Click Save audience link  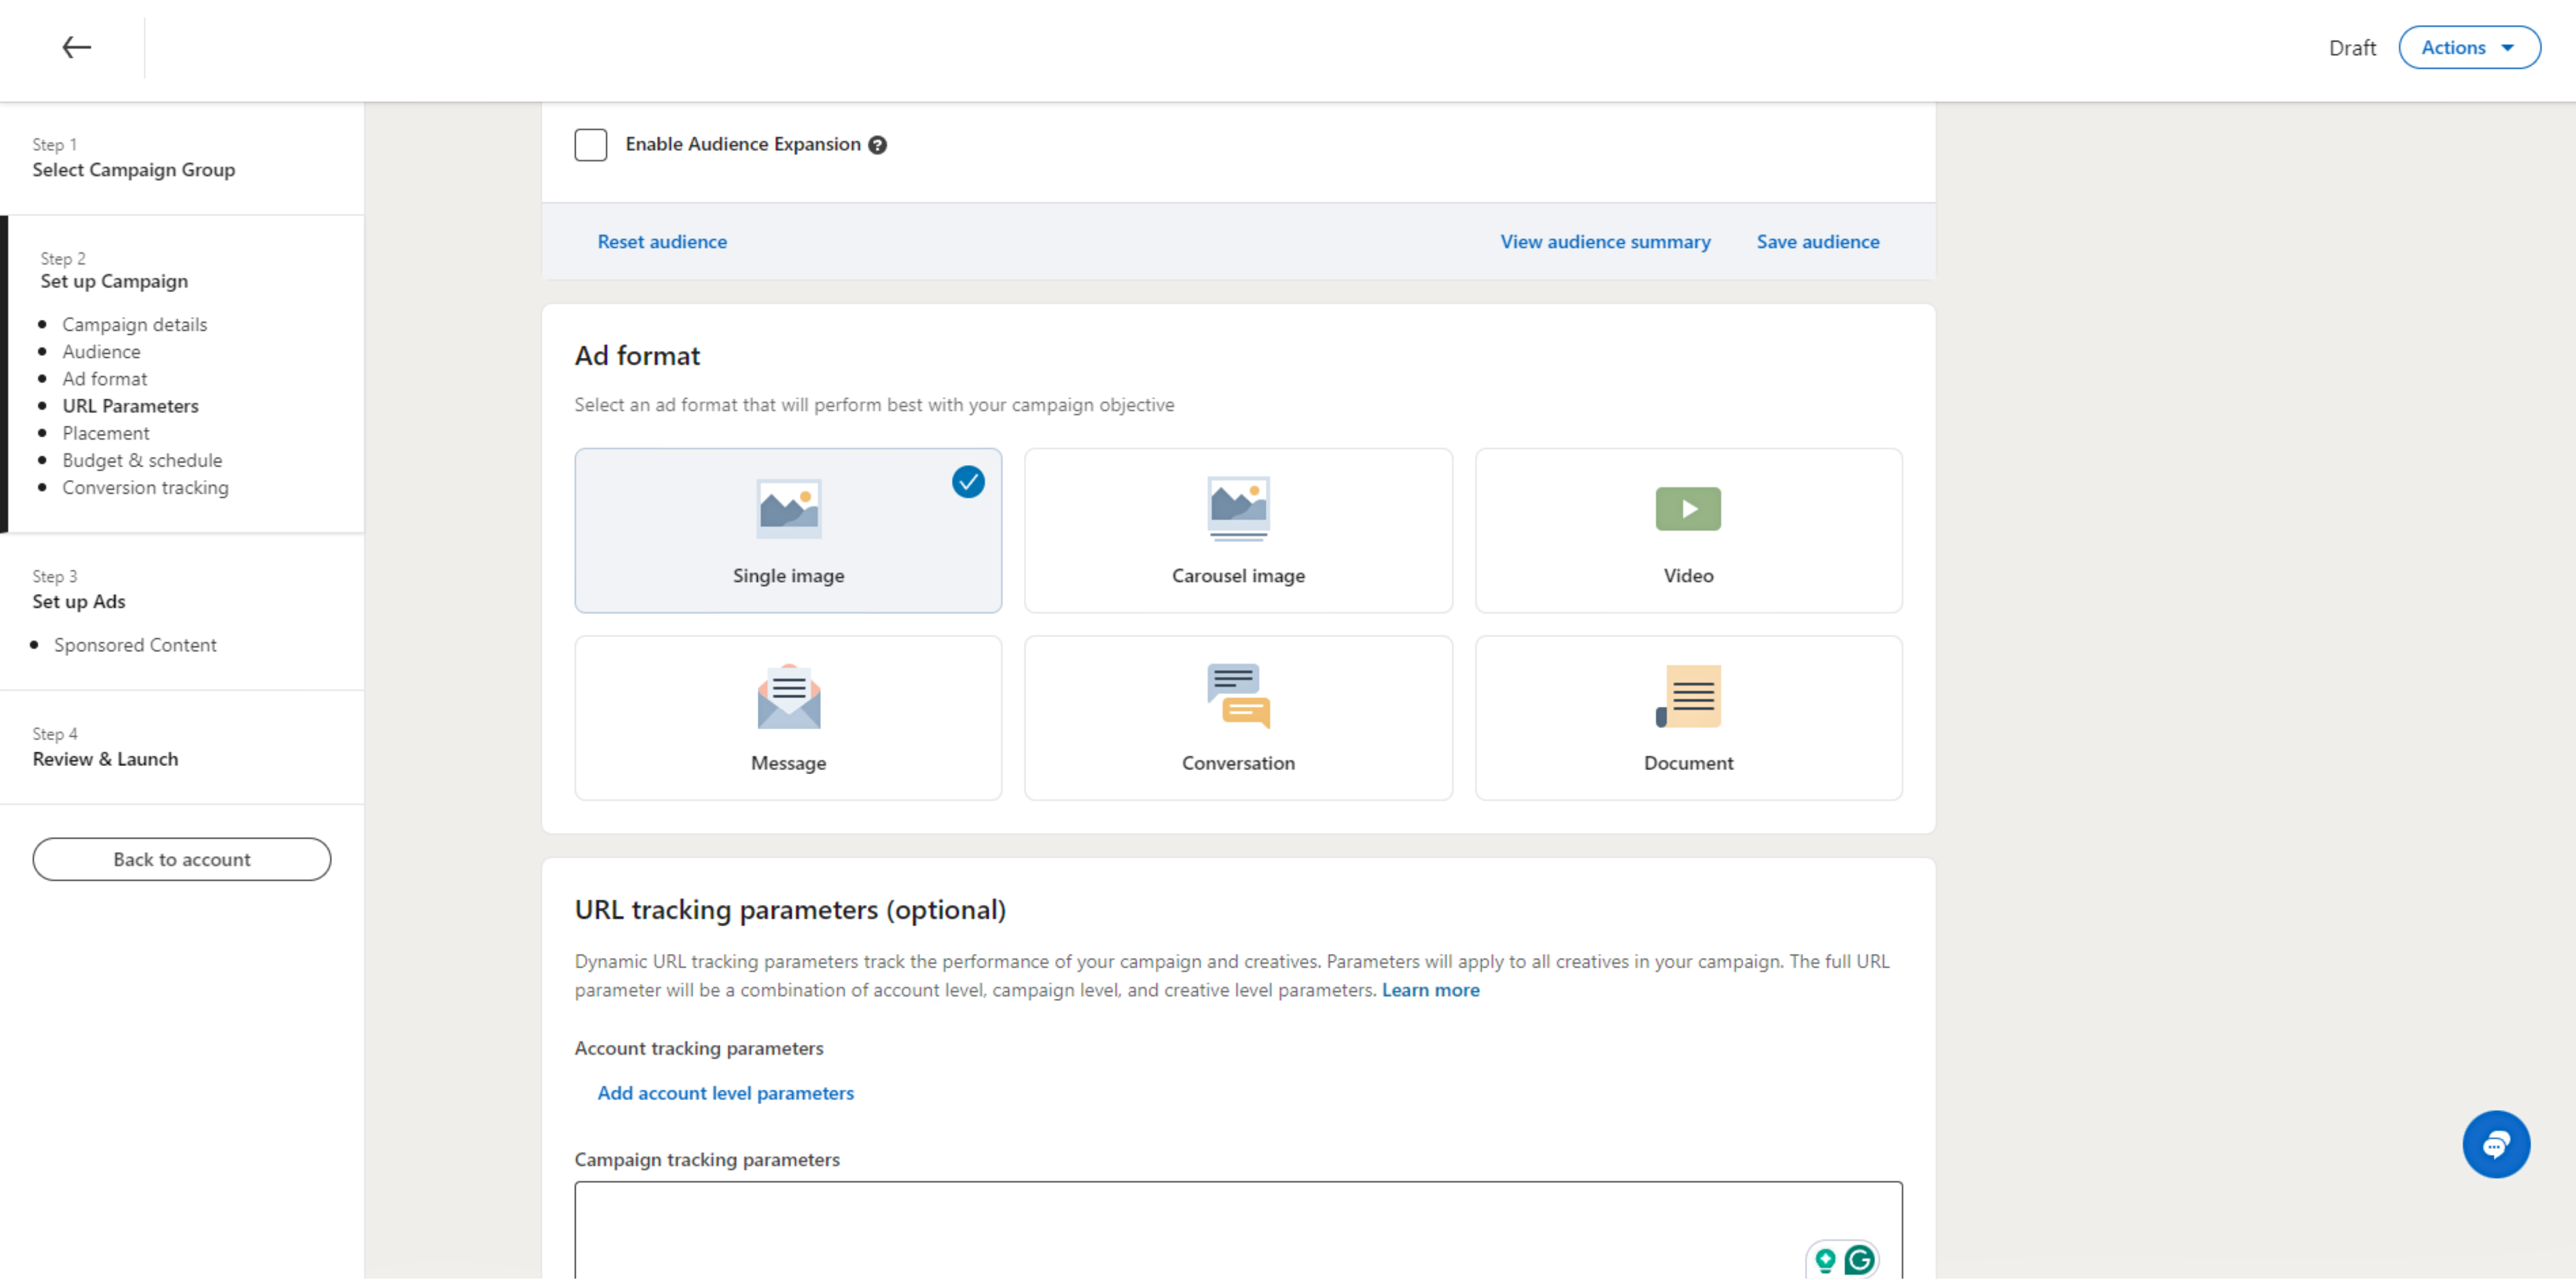coord(1818,242)
